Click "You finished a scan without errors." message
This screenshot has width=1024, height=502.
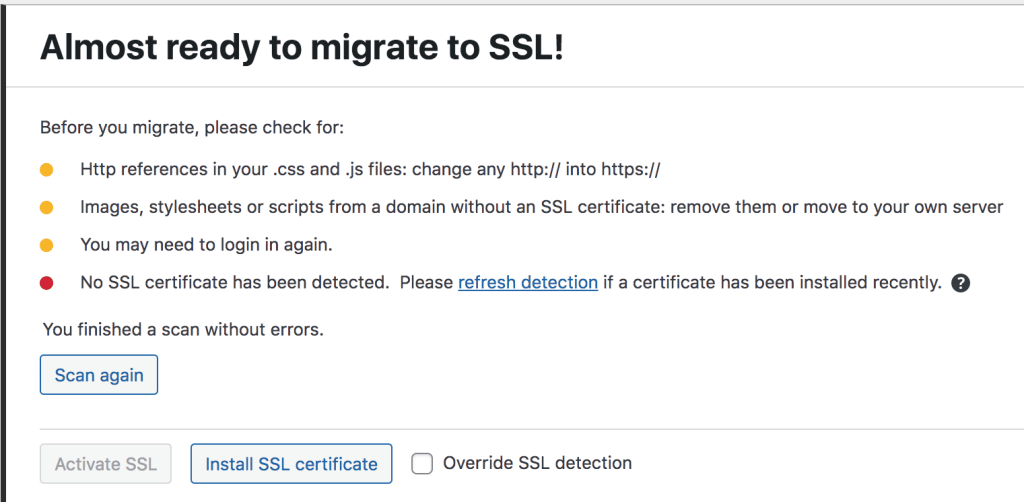(183, 329)
